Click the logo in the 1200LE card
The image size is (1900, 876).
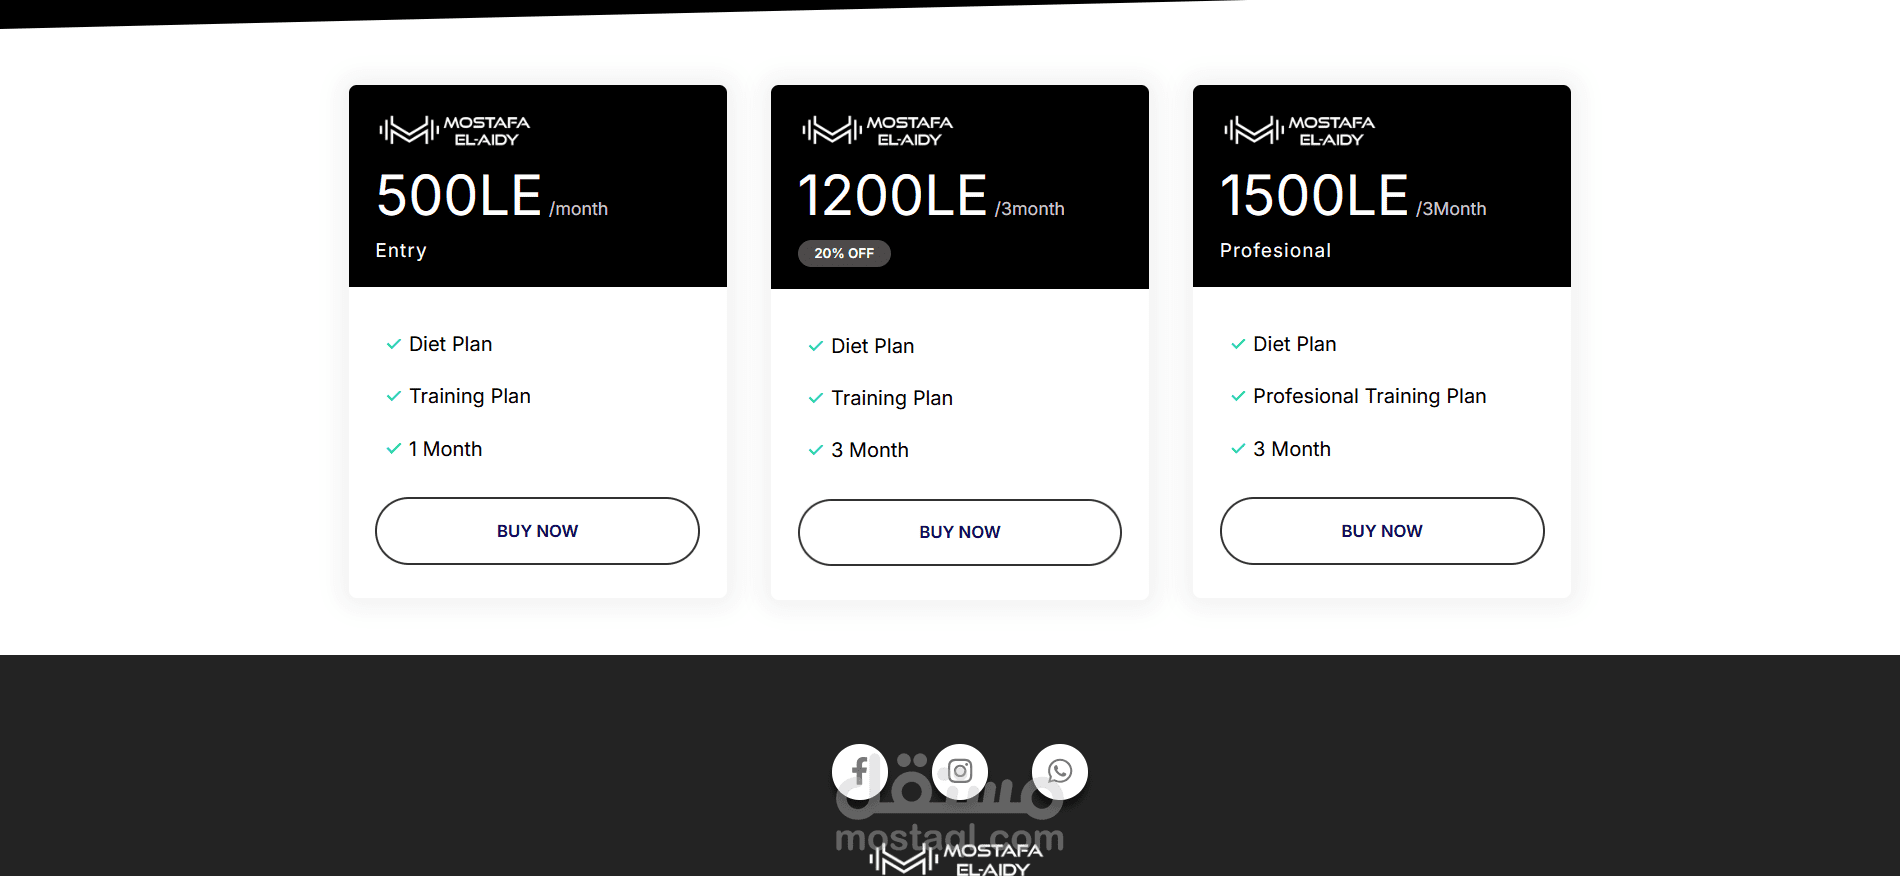(x=877, y=131)
